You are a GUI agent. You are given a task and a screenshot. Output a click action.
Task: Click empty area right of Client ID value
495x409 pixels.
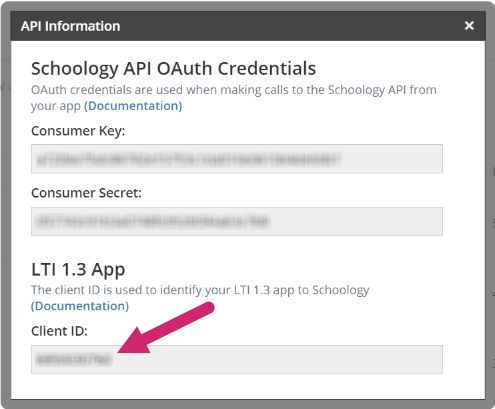point(277,360)
